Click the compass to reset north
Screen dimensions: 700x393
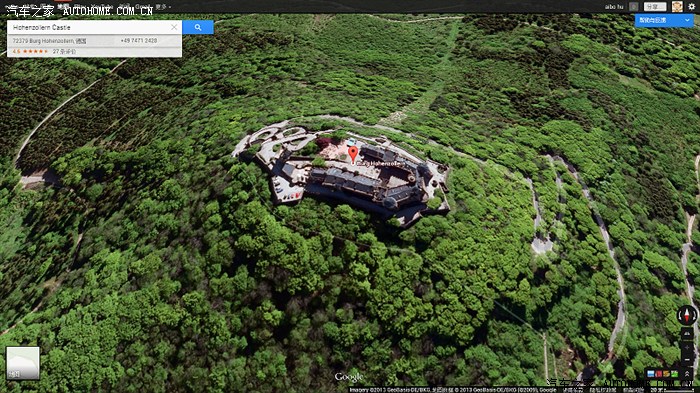click(687, 315)
